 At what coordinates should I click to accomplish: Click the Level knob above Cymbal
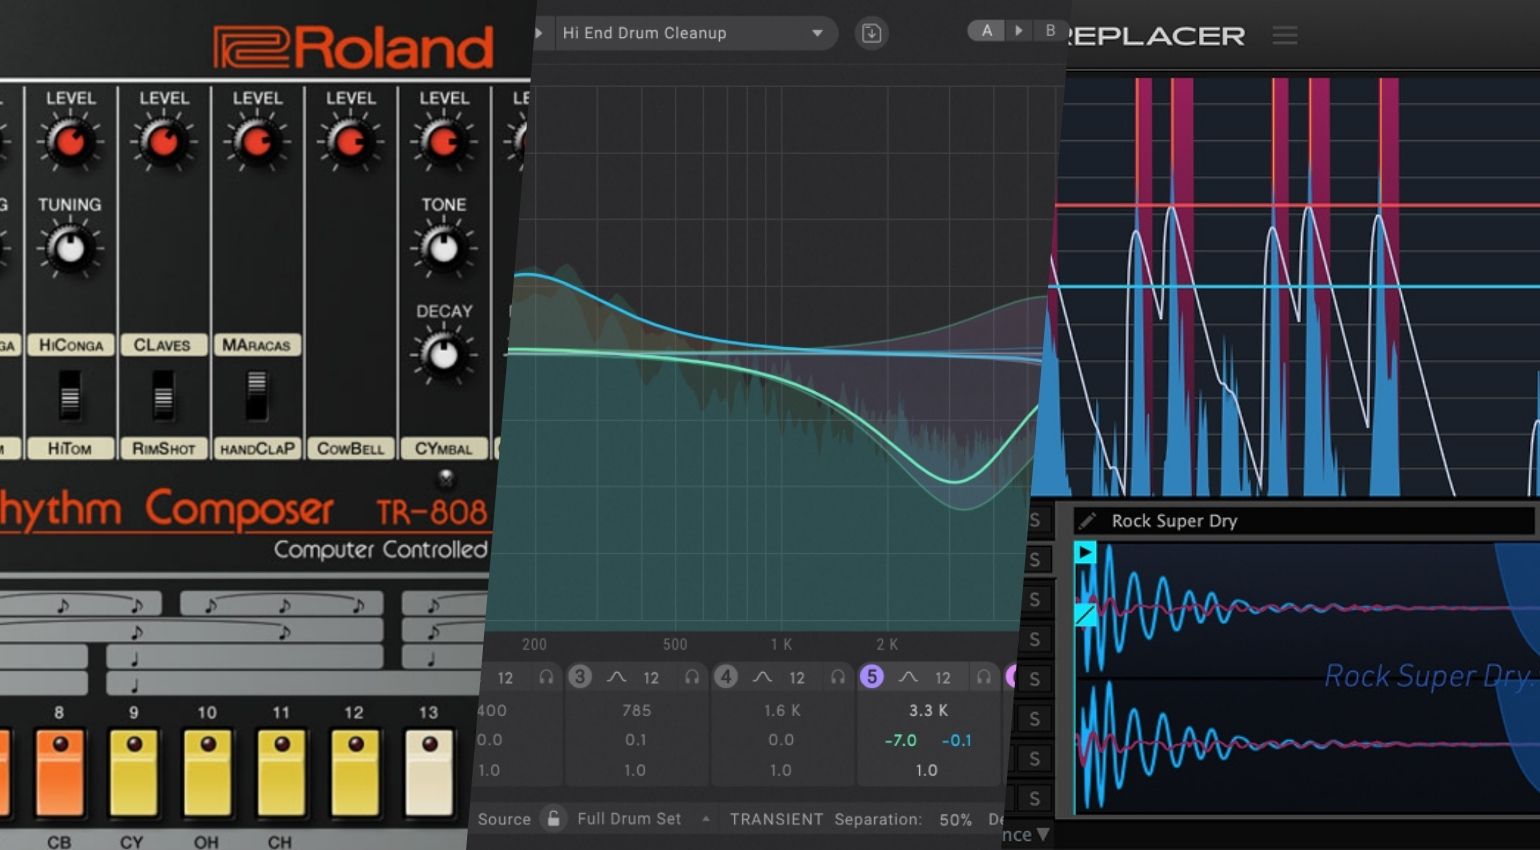point(443,143)
